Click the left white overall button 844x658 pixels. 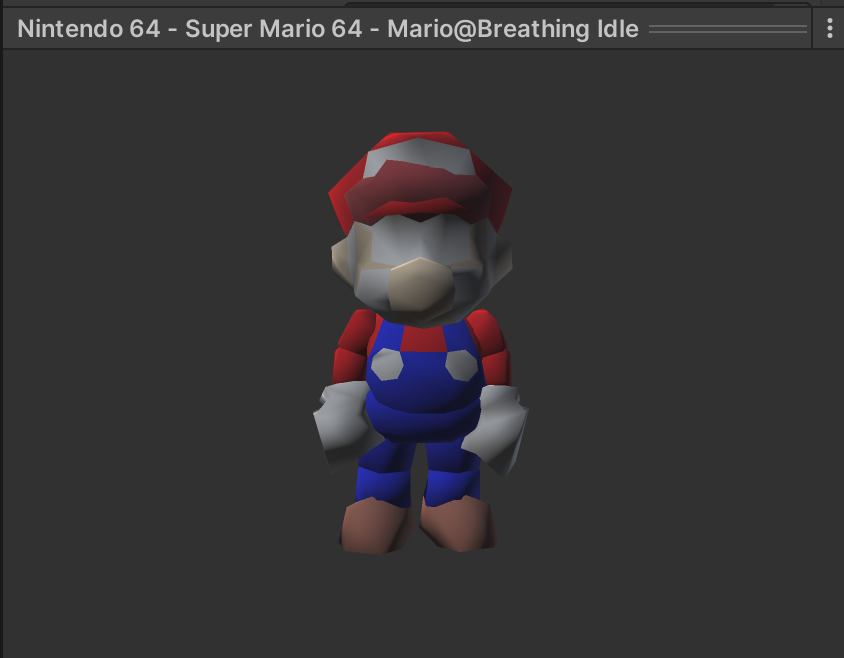pyautogui.click(x=386, y=365)
